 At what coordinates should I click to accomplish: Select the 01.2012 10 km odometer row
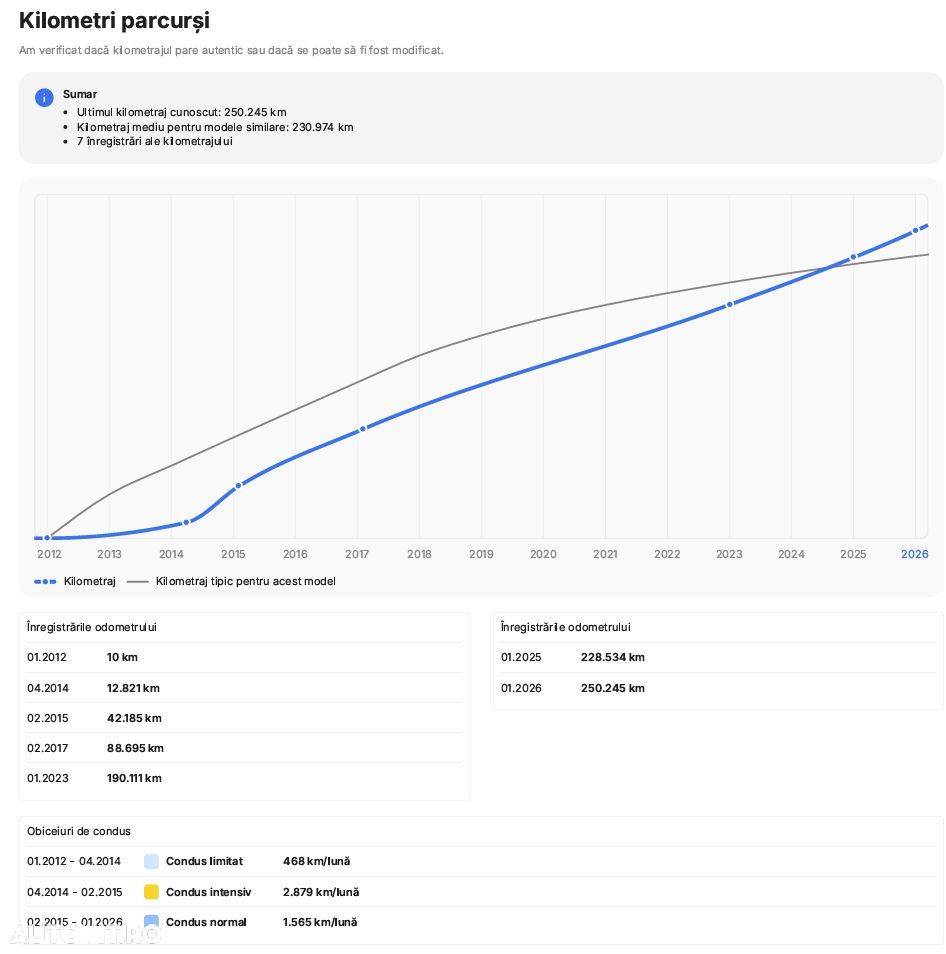245,658
